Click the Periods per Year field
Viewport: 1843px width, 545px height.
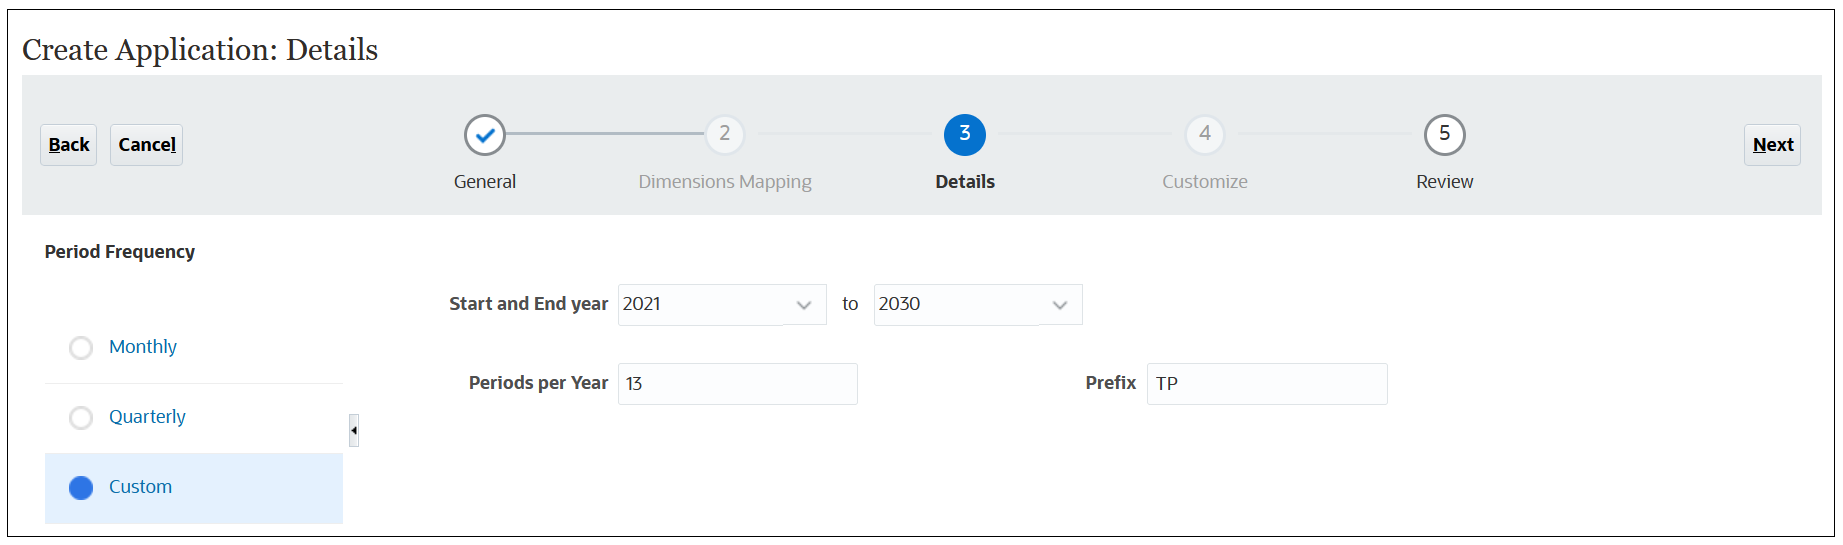coord(737,384)
